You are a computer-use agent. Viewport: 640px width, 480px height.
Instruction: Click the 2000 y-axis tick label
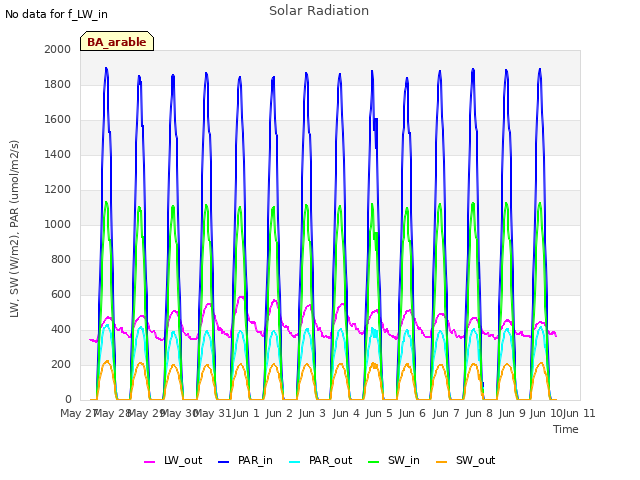(x=58, y=49)
